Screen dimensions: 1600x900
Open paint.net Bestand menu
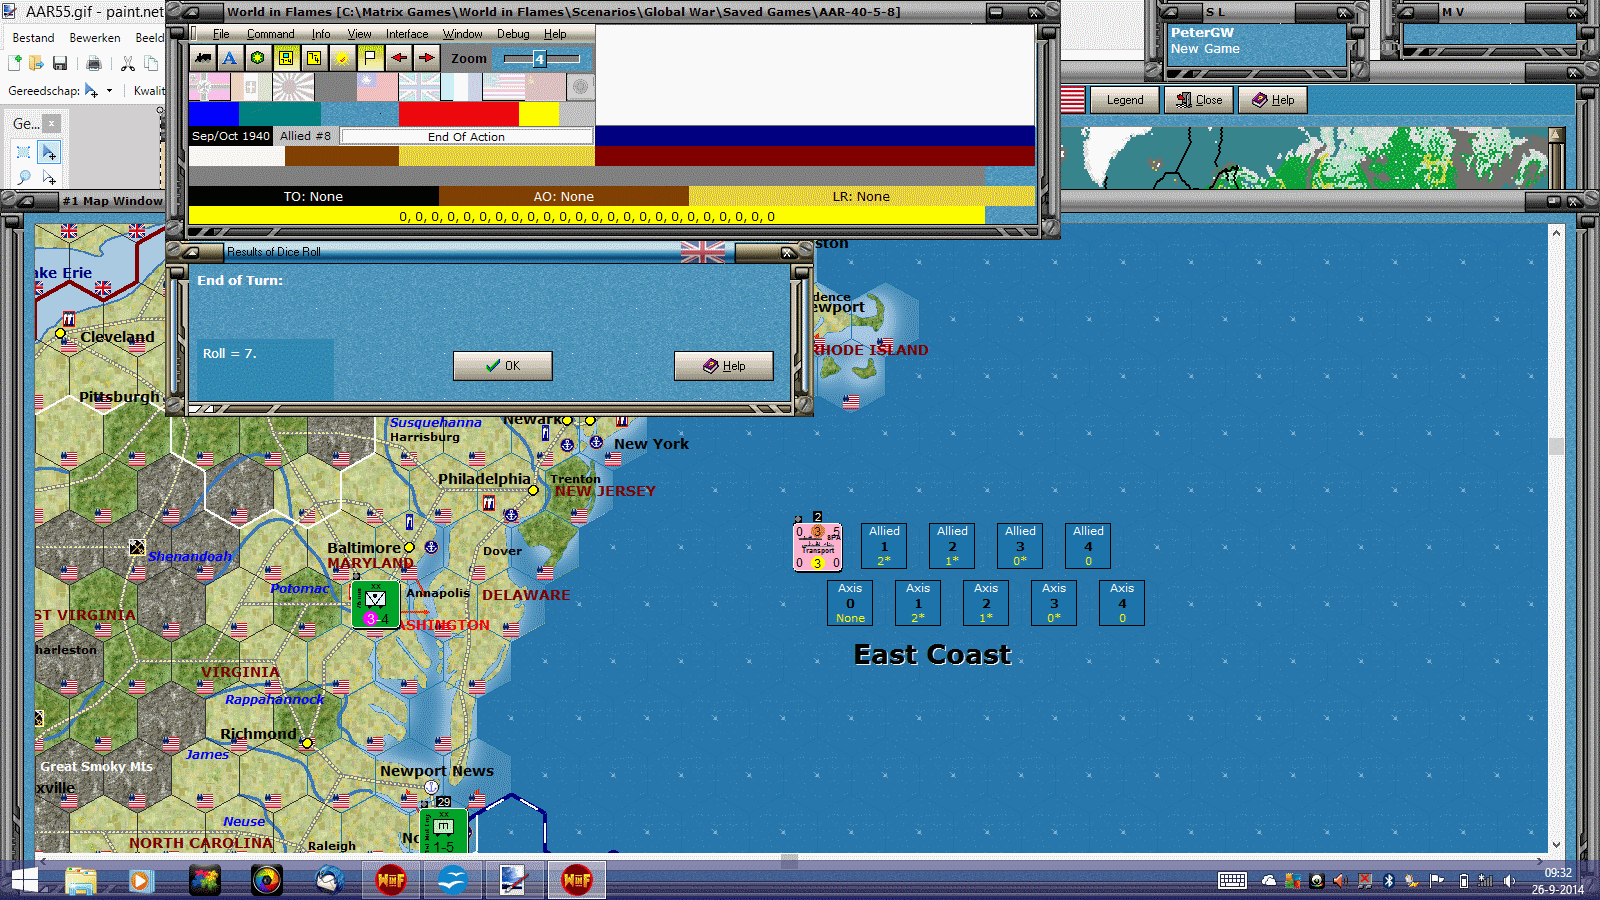click(33, 38)
